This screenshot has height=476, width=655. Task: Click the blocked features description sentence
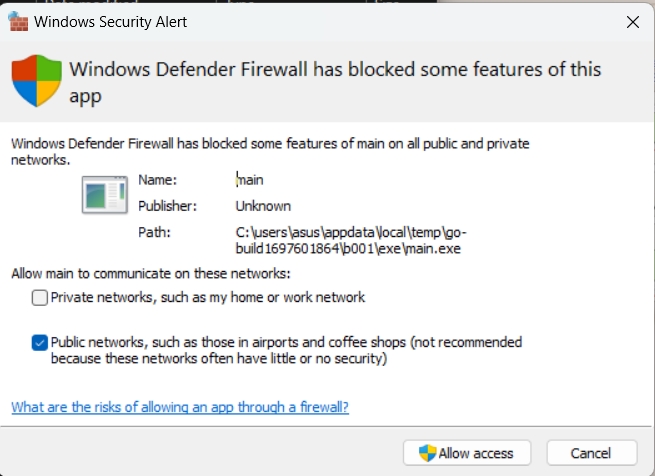[x=270, y=152]
